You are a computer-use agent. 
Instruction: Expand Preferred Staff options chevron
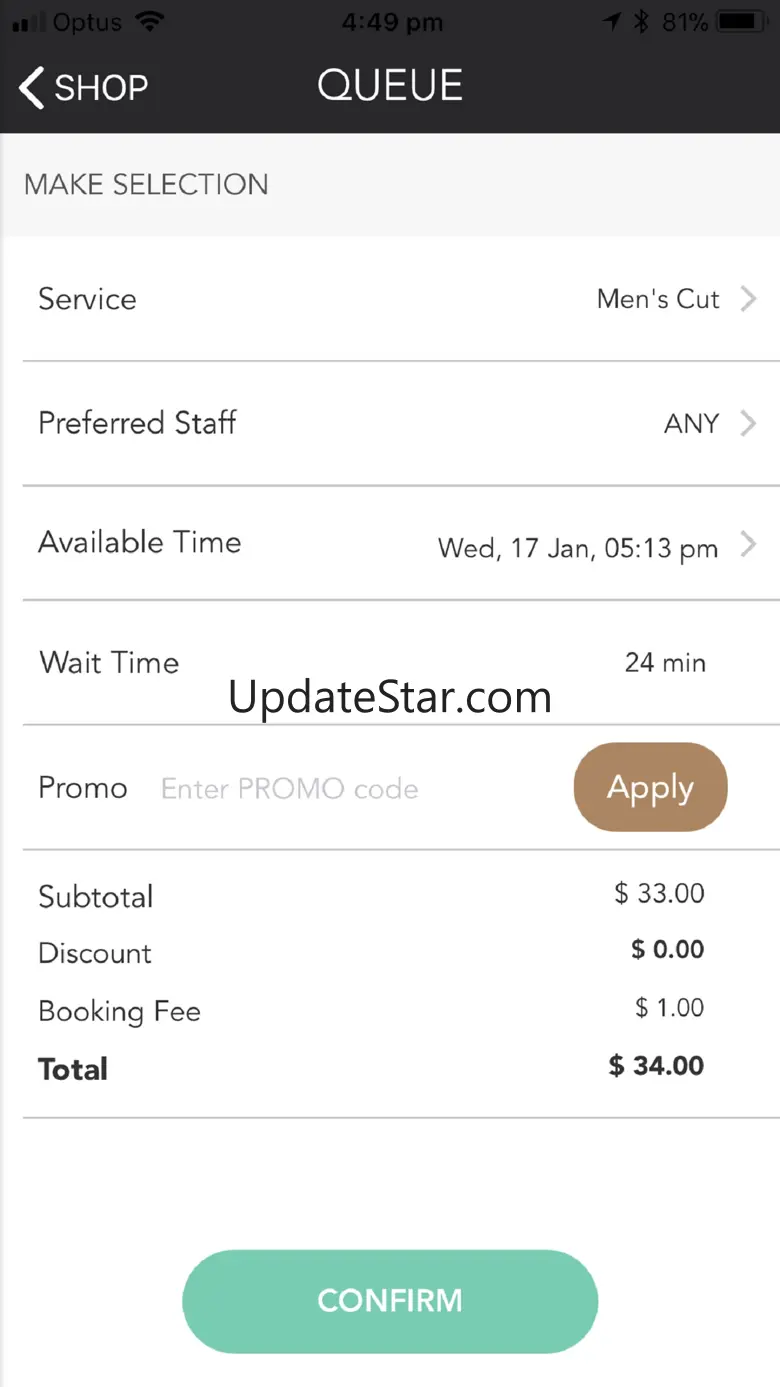pos(748,423)
